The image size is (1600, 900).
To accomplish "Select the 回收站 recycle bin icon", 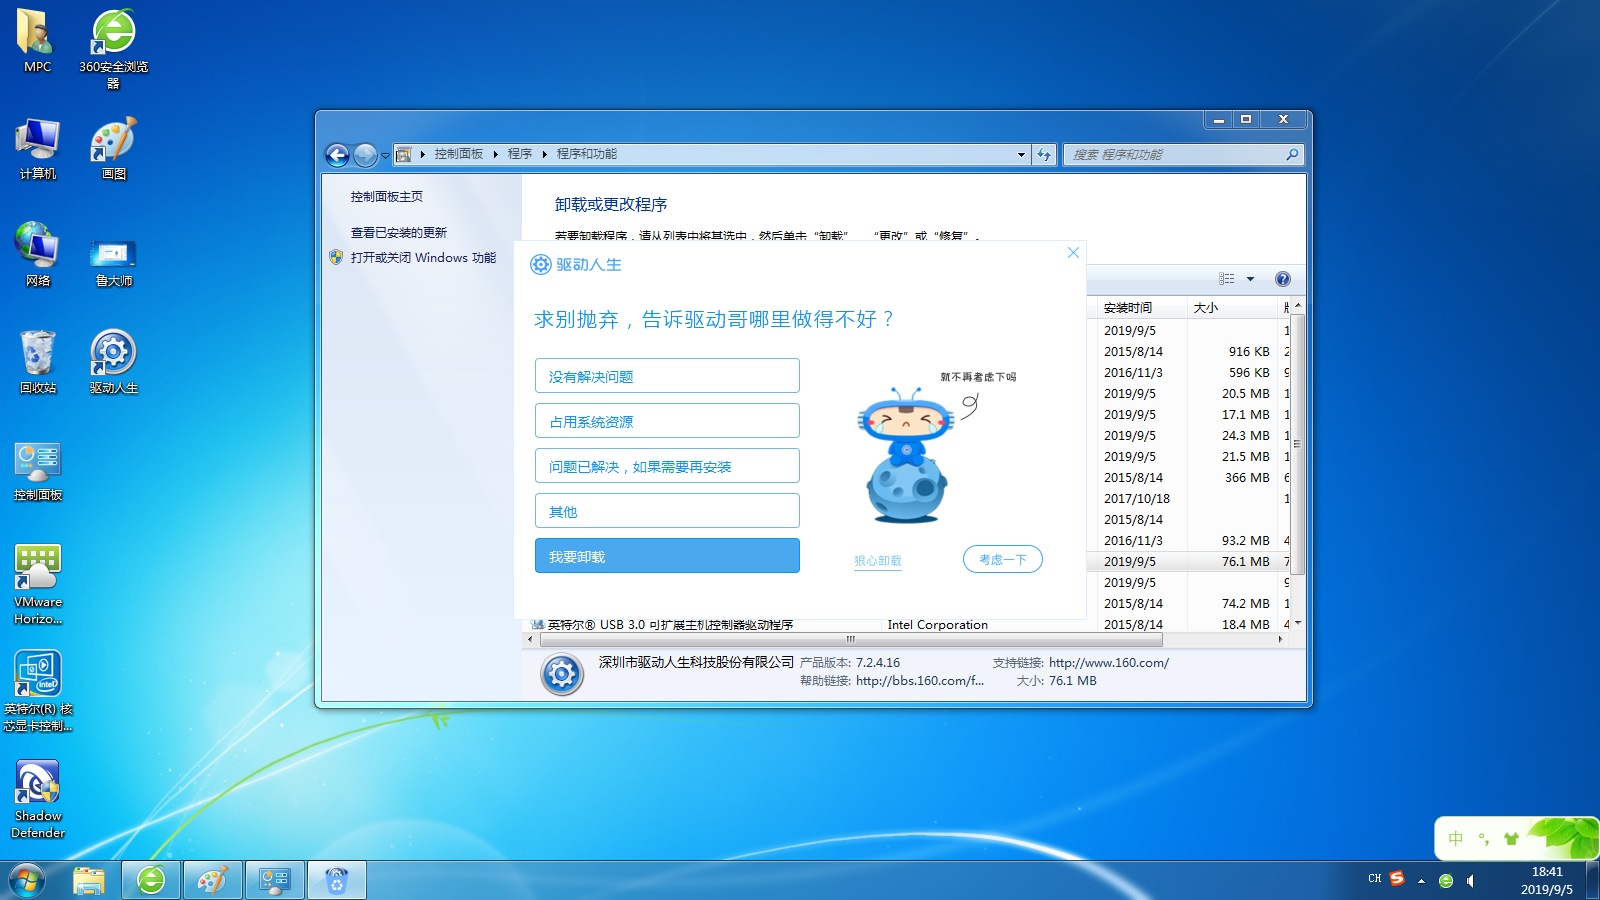I will [x=37, y=362].
